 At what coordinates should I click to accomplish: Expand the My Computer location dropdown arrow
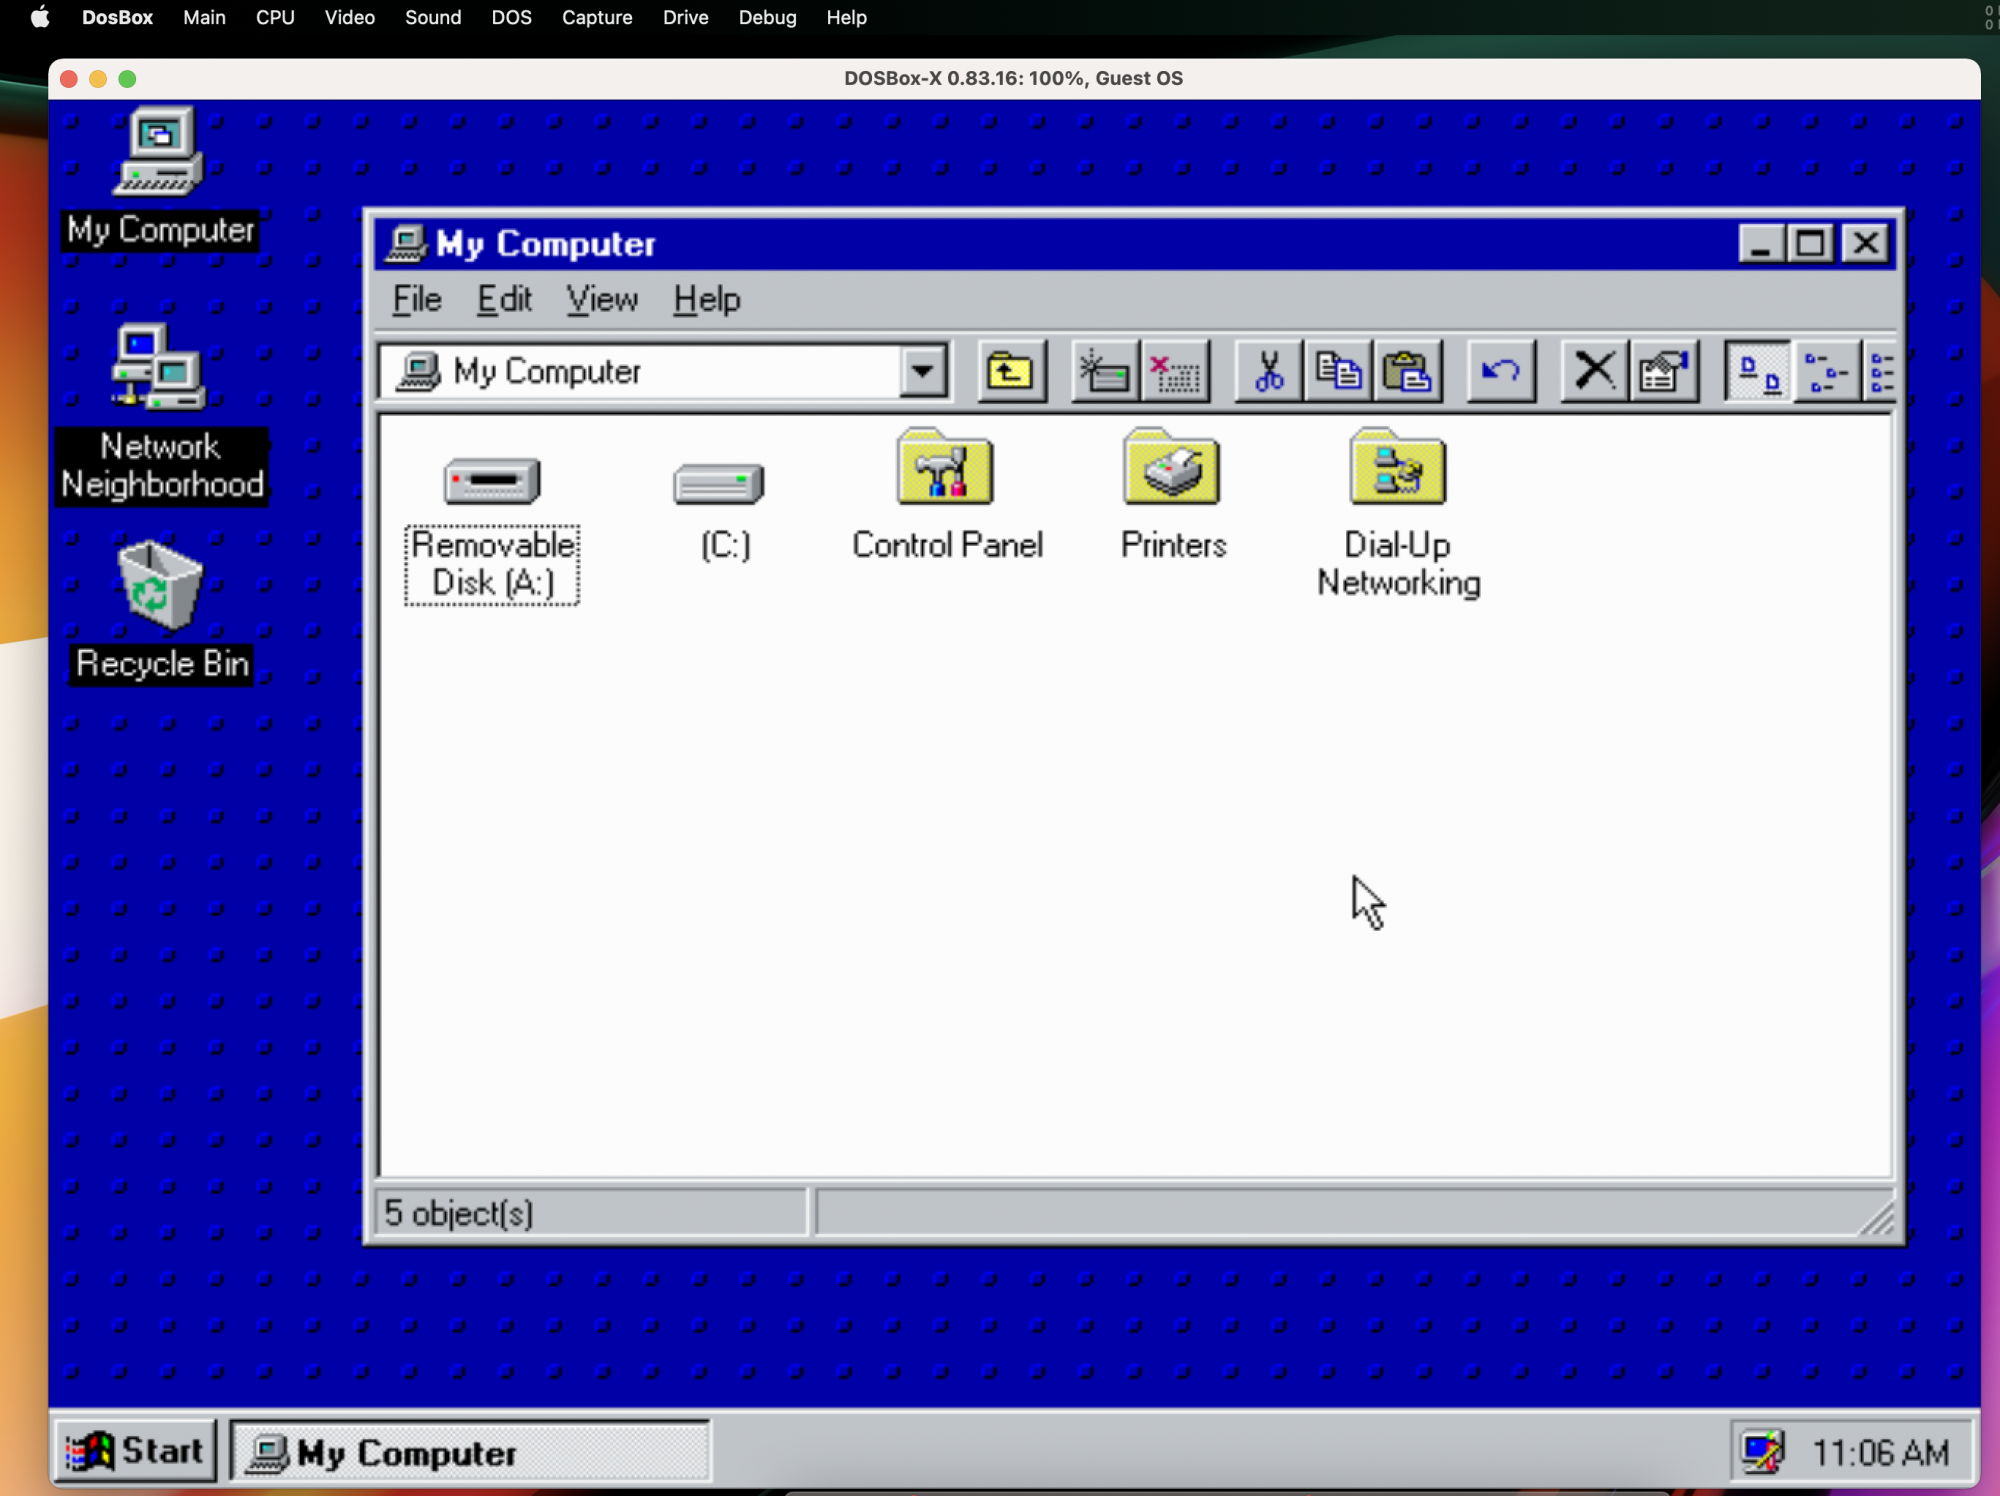[x=922, y=372]
